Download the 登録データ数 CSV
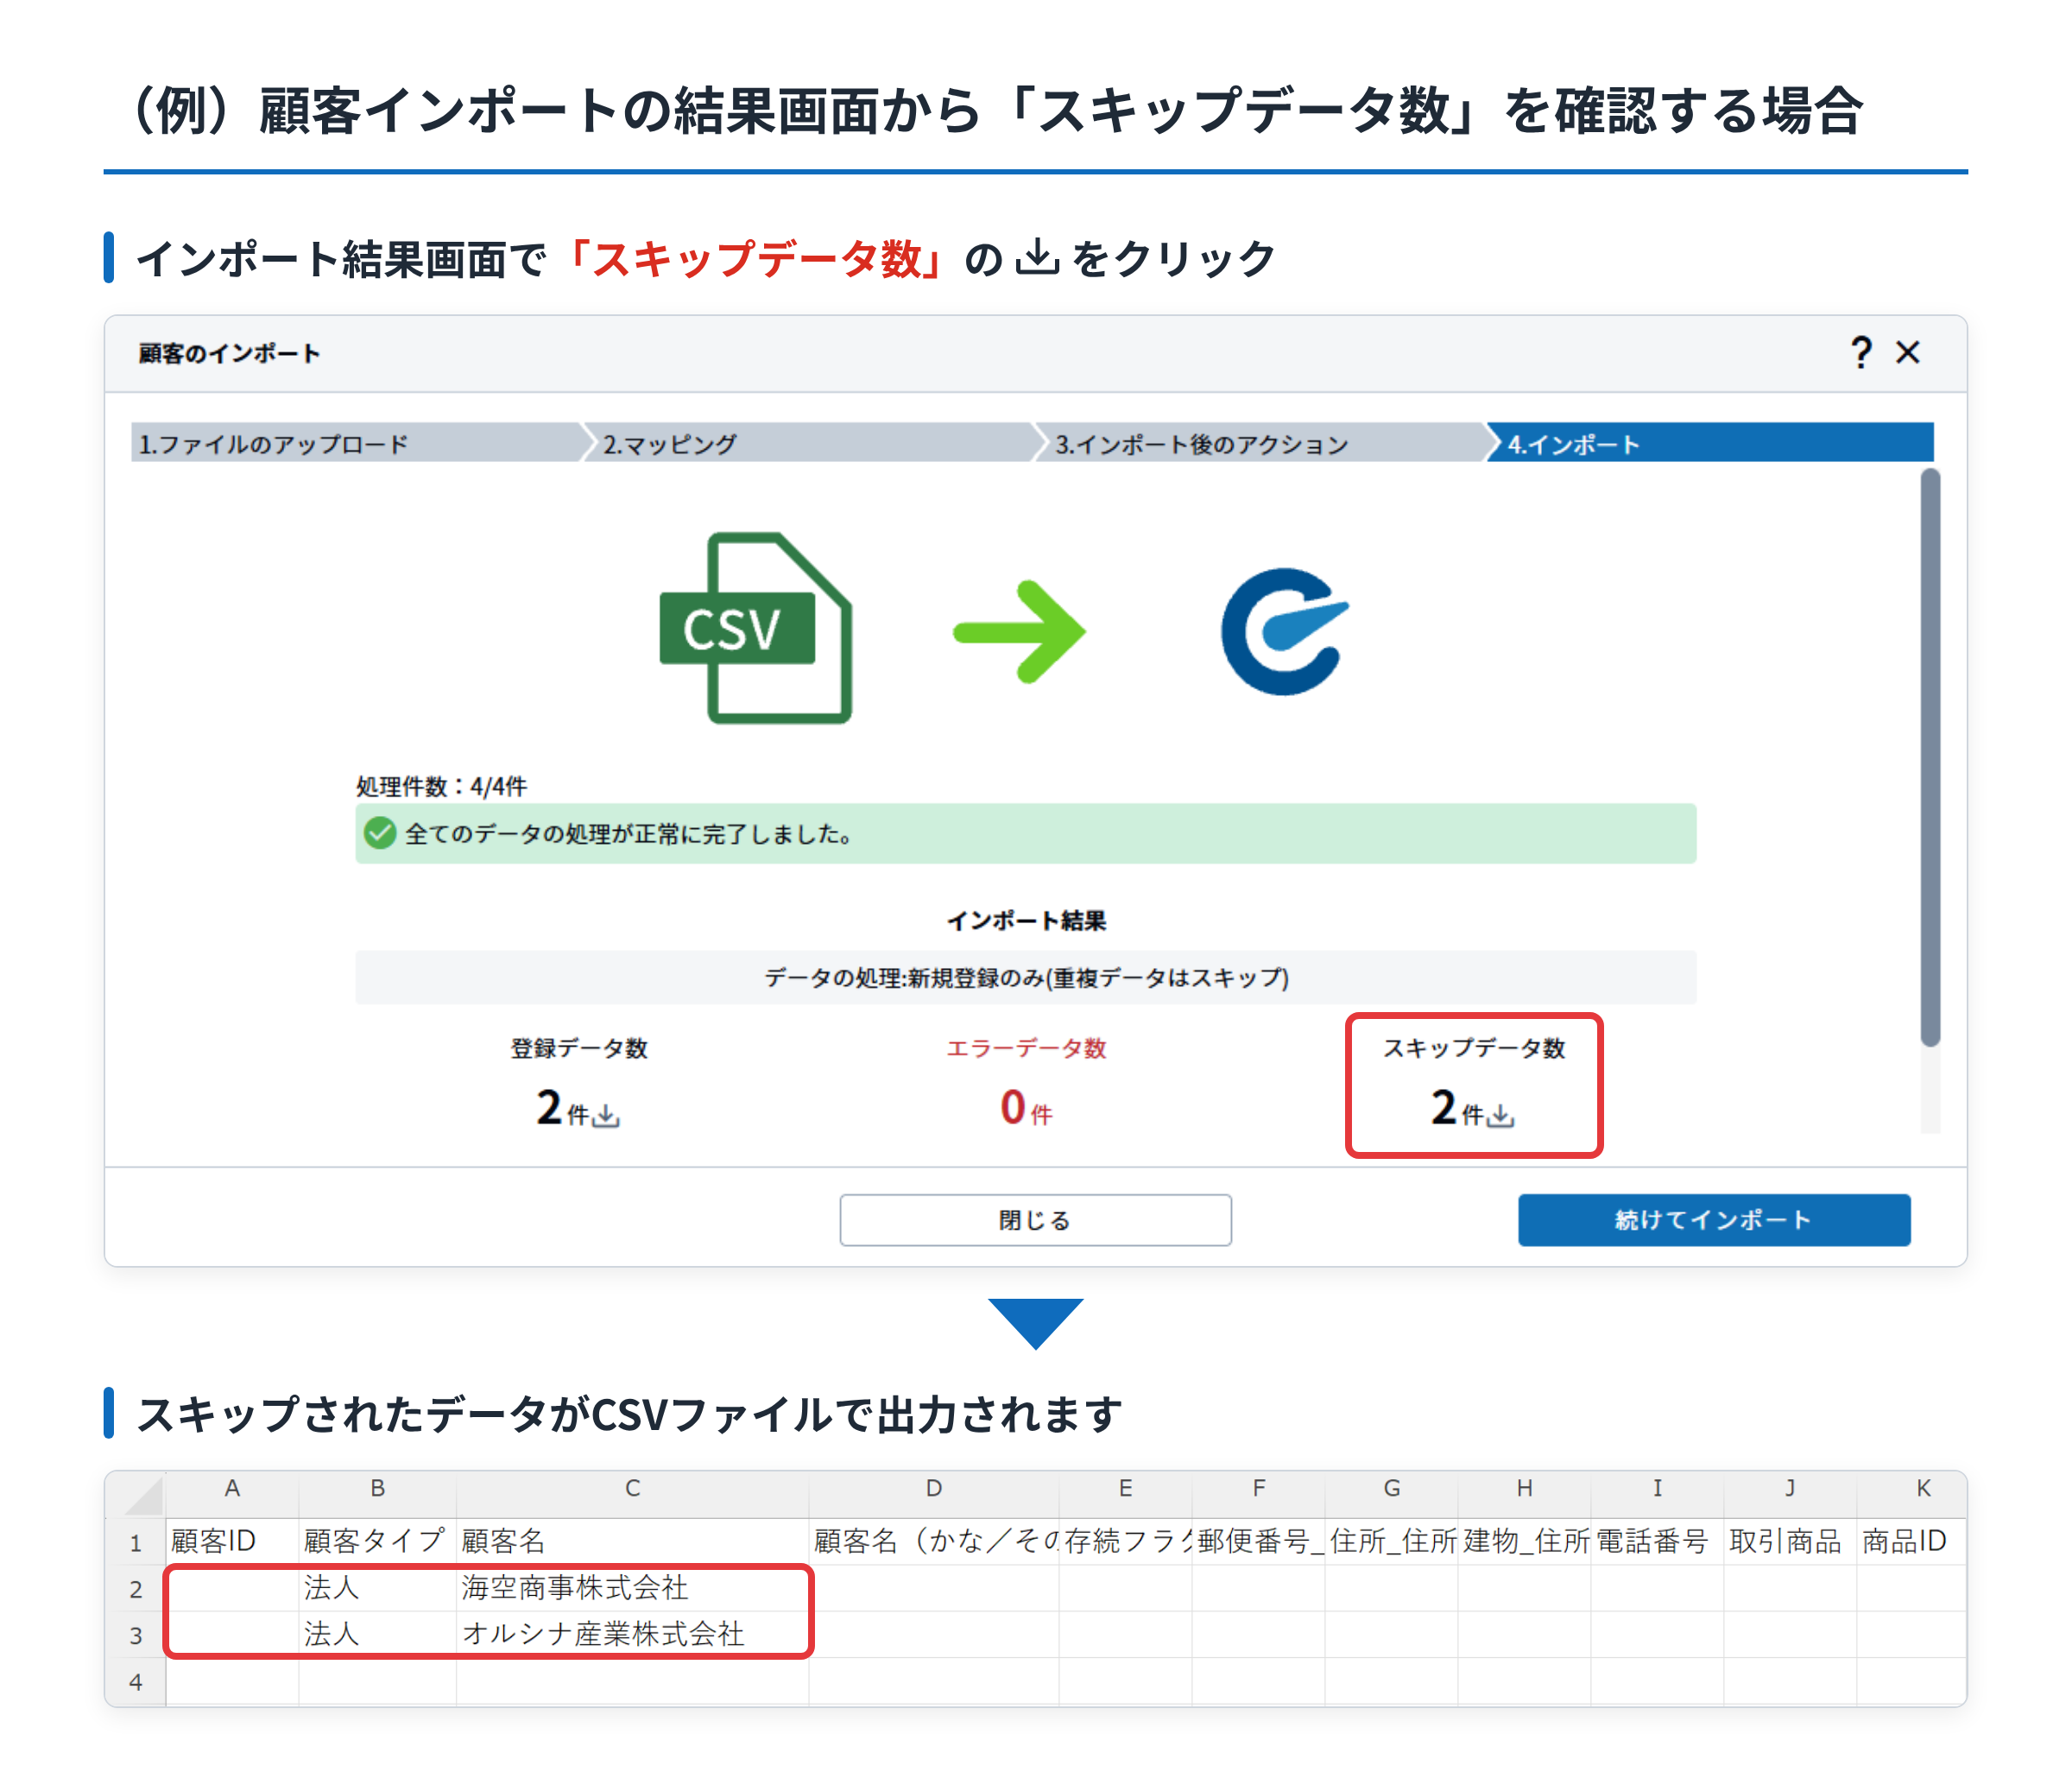This screenshot has width=2072, height=1791. point(606,1114)
